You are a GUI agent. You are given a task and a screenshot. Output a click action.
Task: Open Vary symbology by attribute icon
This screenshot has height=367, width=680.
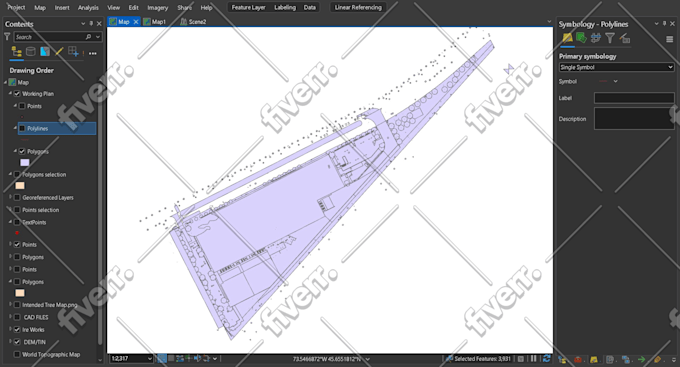coord(581,38)
